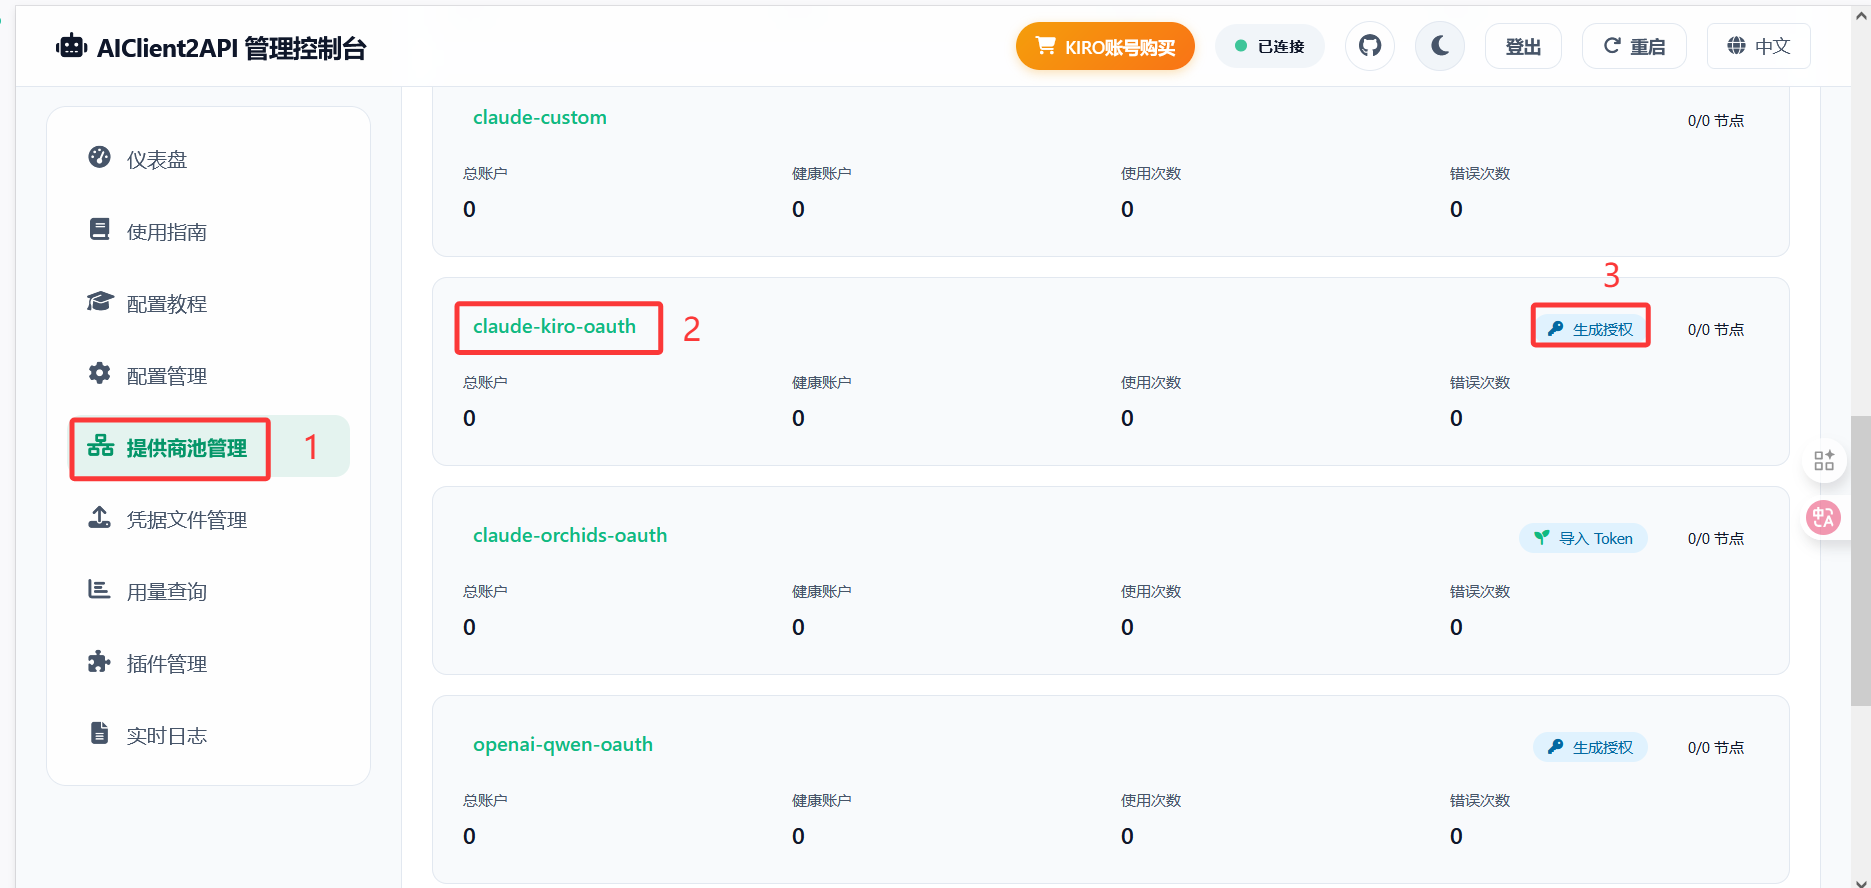Open 用量查询 in sidebar
This screenshot has height=888, width=1871.
209,591
